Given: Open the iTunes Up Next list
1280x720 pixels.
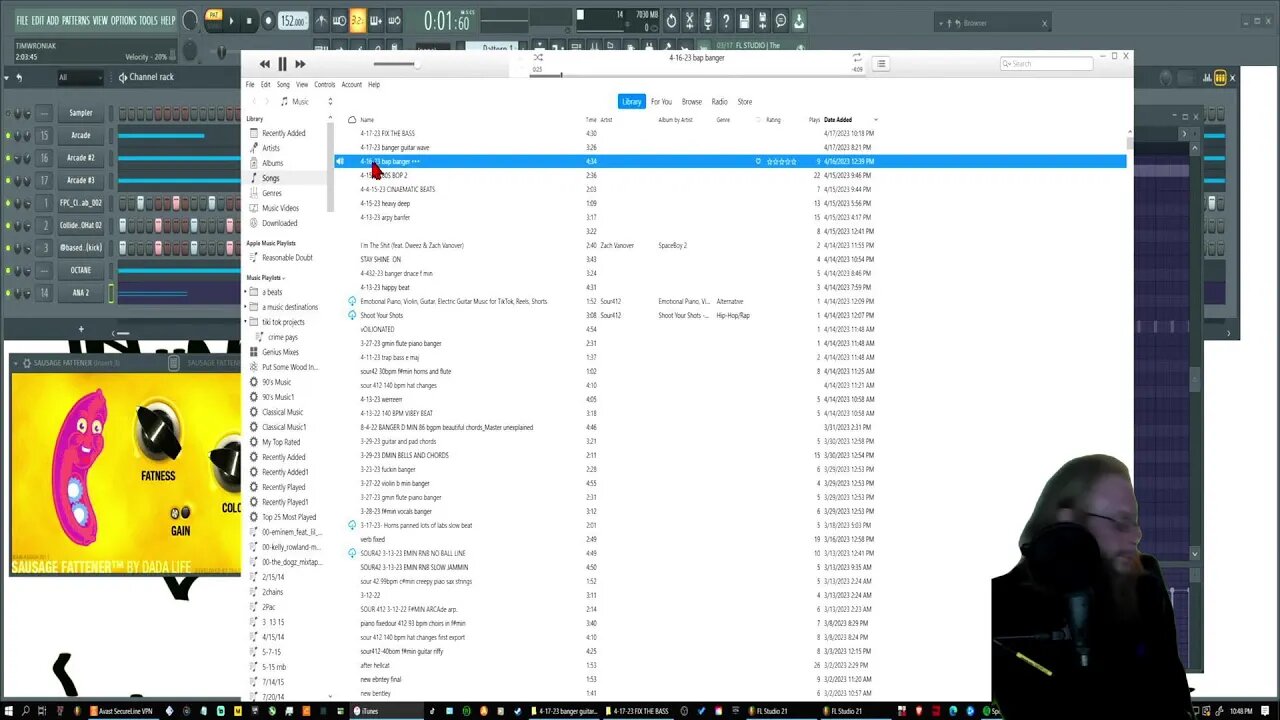Looking at the screenshot, I should (881, 64).
